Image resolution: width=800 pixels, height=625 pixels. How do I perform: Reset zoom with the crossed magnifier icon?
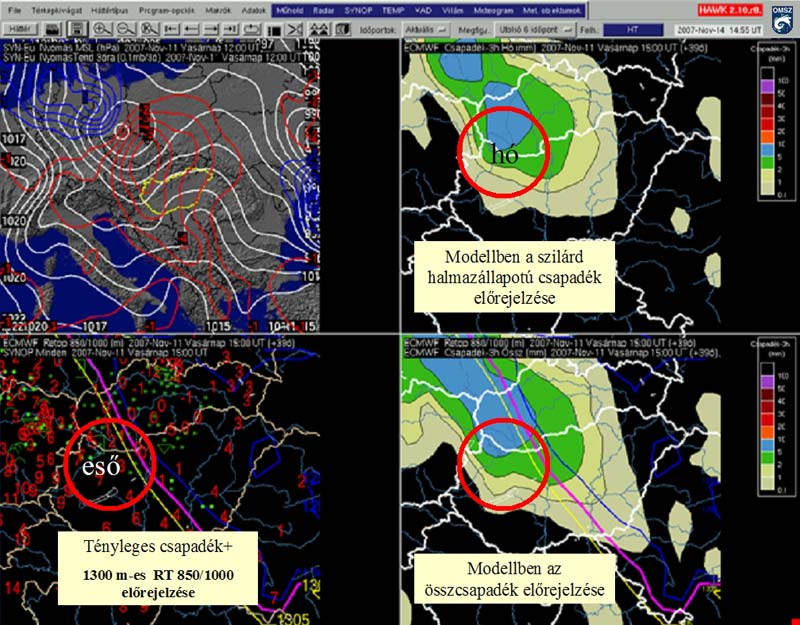148,29
